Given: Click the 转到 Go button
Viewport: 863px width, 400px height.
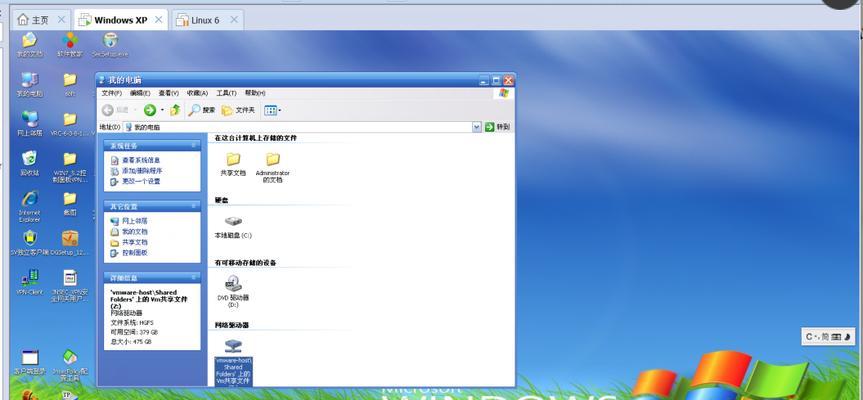Looking at the screenshot, I should point(498,127).
